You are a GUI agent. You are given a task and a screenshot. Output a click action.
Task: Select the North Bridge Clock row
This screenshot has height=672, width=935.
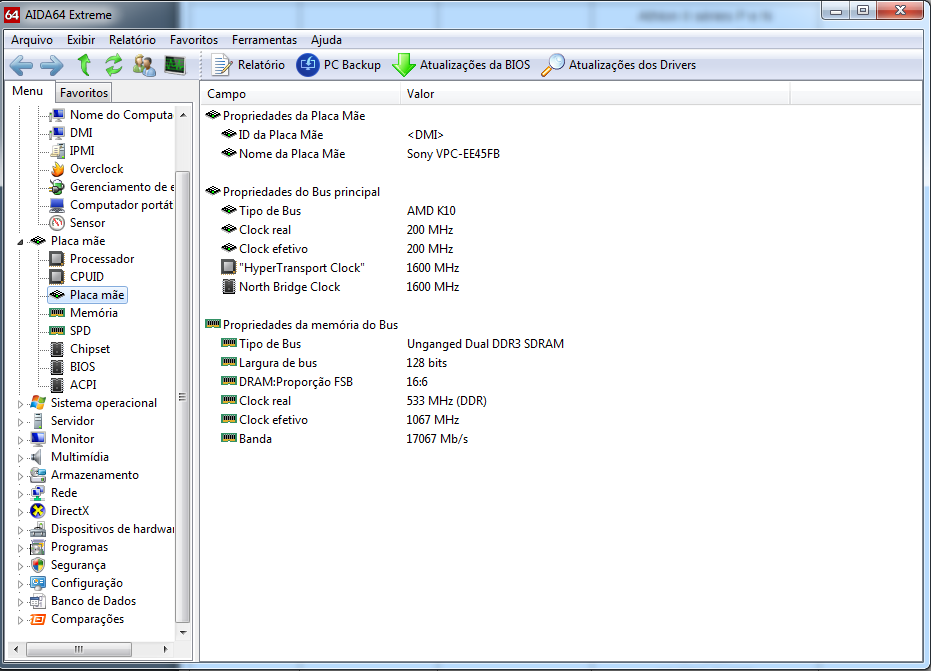pyautogui.click(x=561, y=287)
